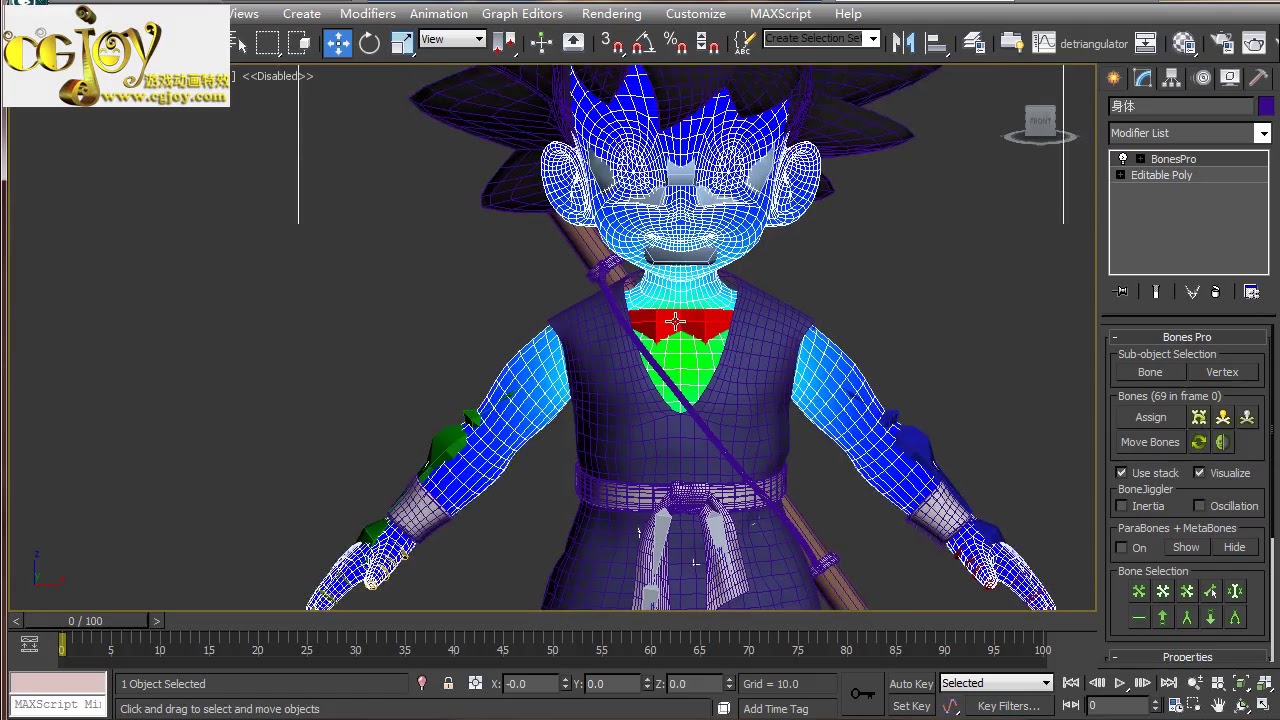Toggle the Selection Lock padlock

448,684
